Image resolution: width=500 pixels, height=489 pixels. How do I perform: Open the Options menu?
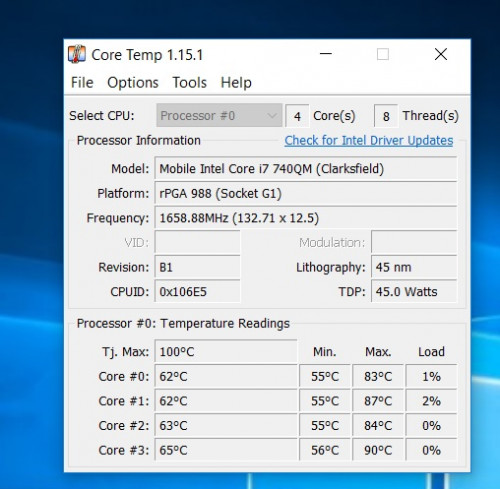coord(133,82)
